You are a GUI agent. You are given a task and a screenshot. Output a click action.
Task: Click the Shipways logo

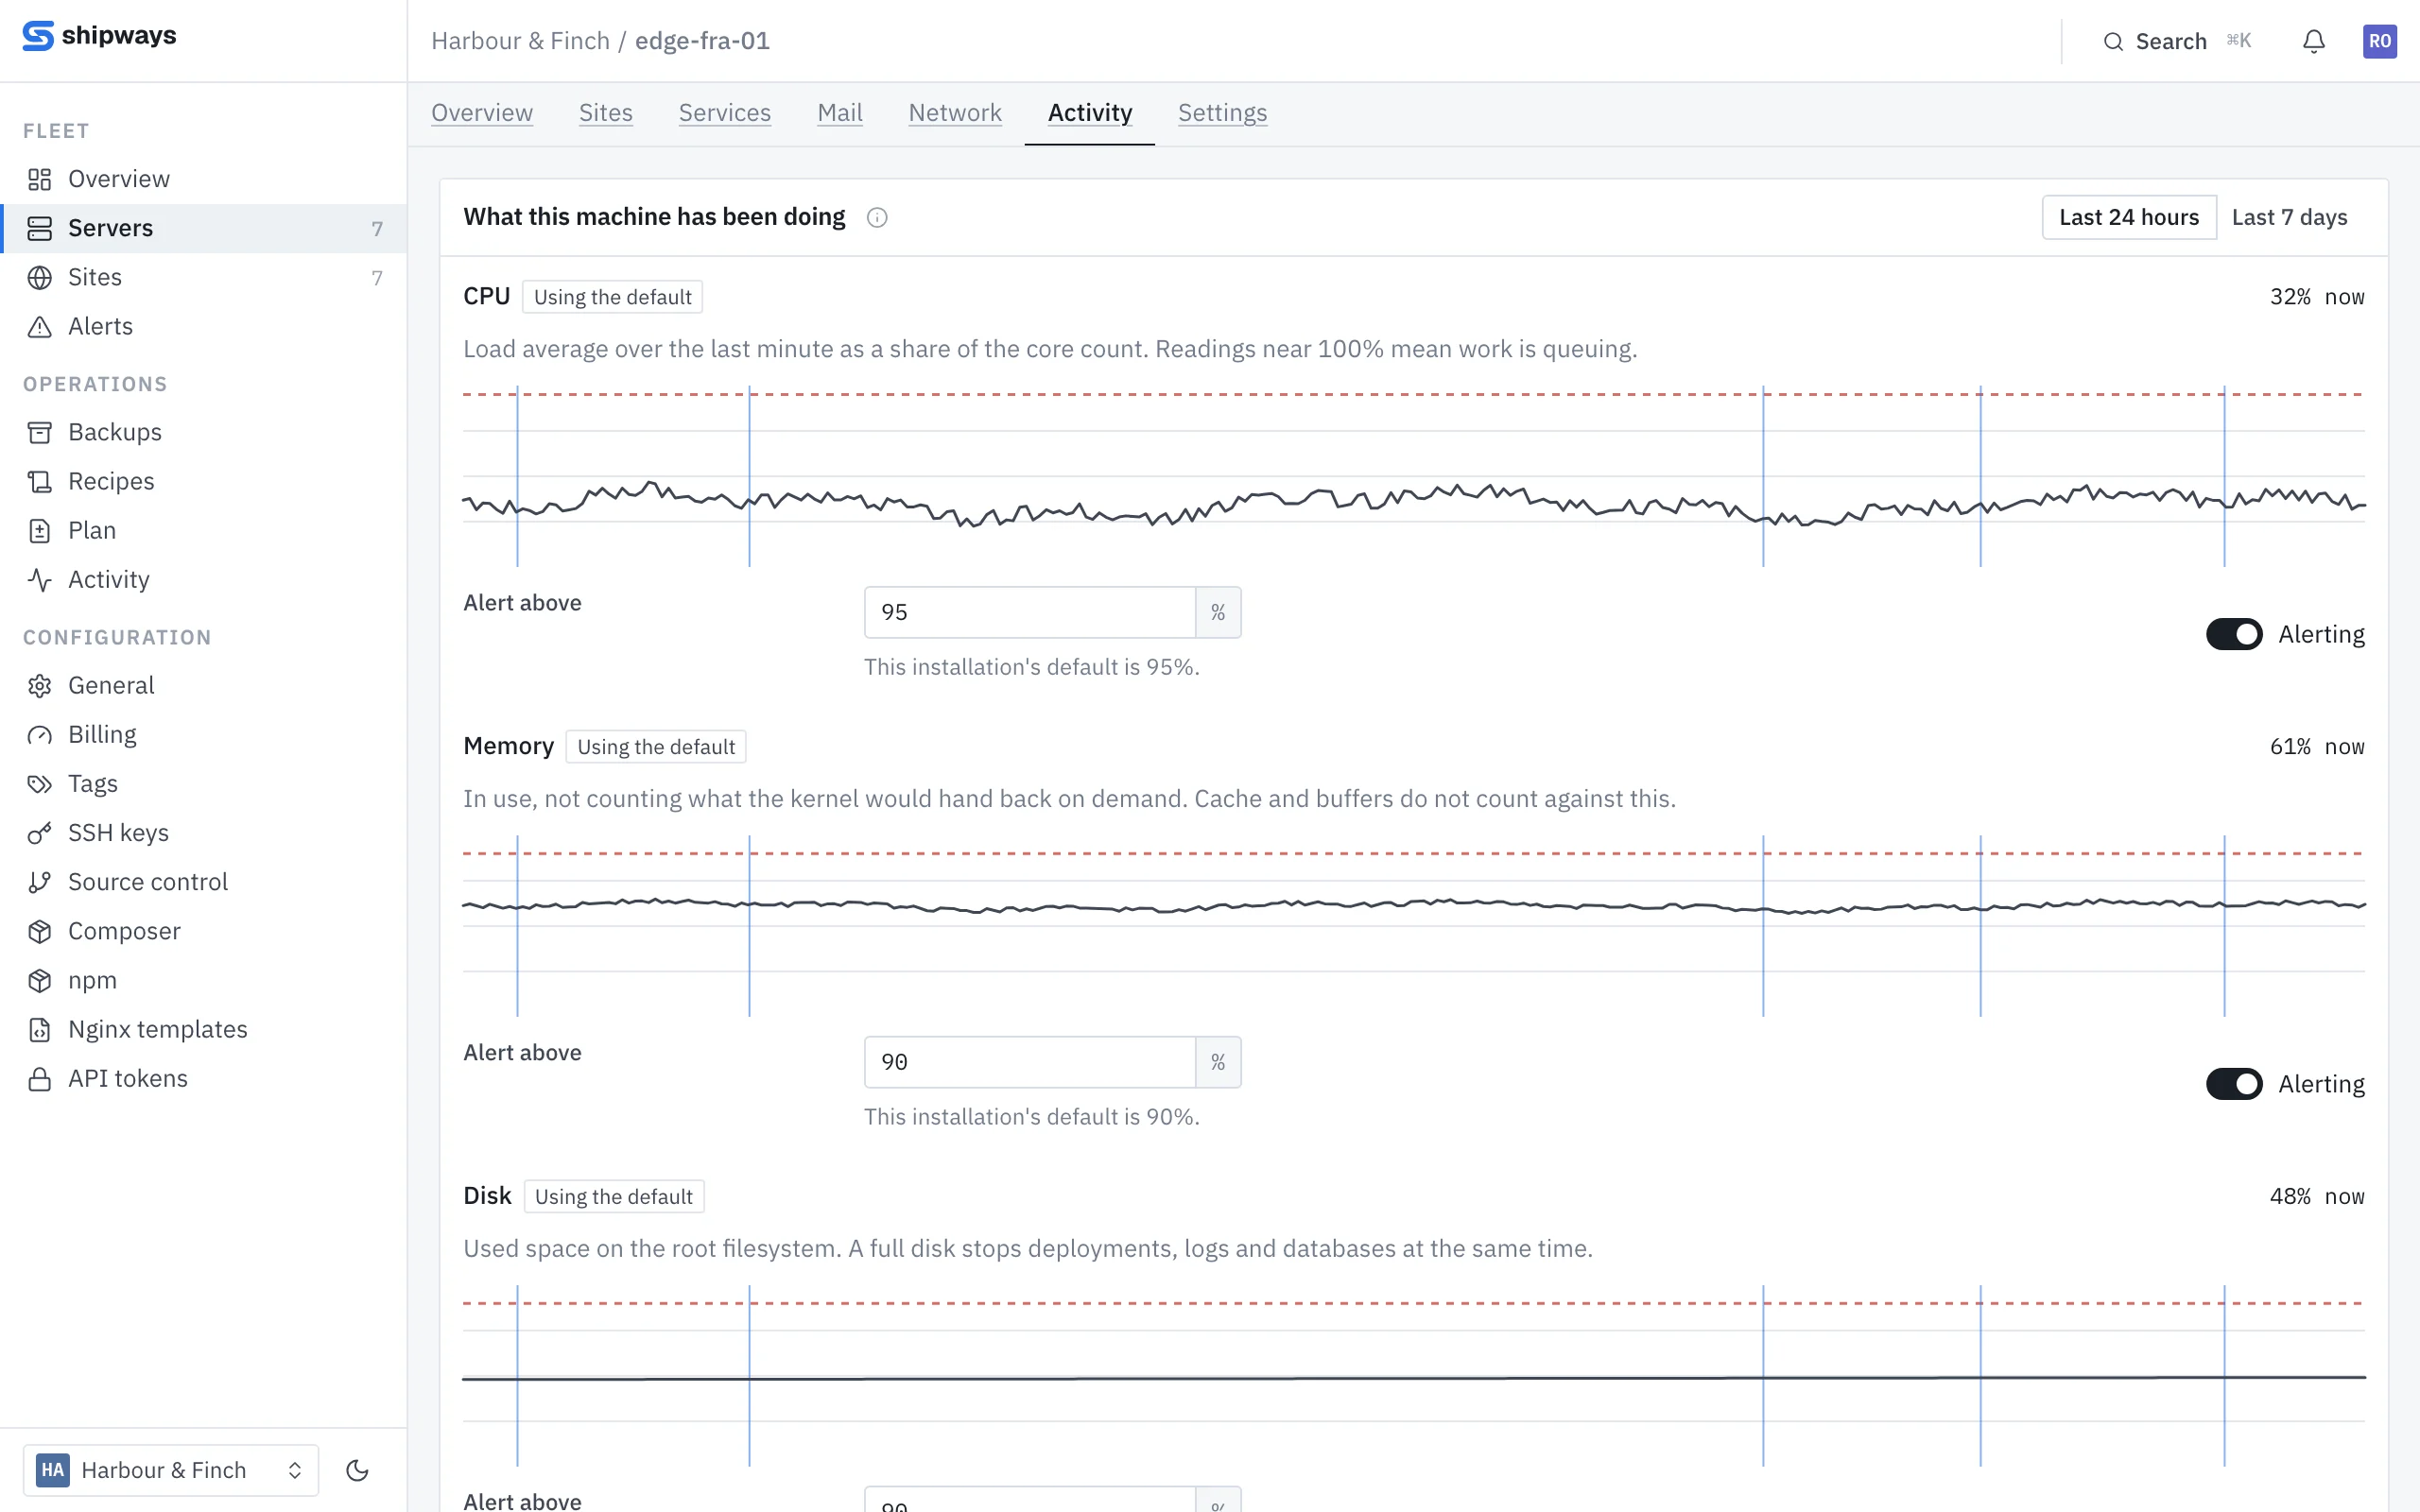(x=99, y=36)
